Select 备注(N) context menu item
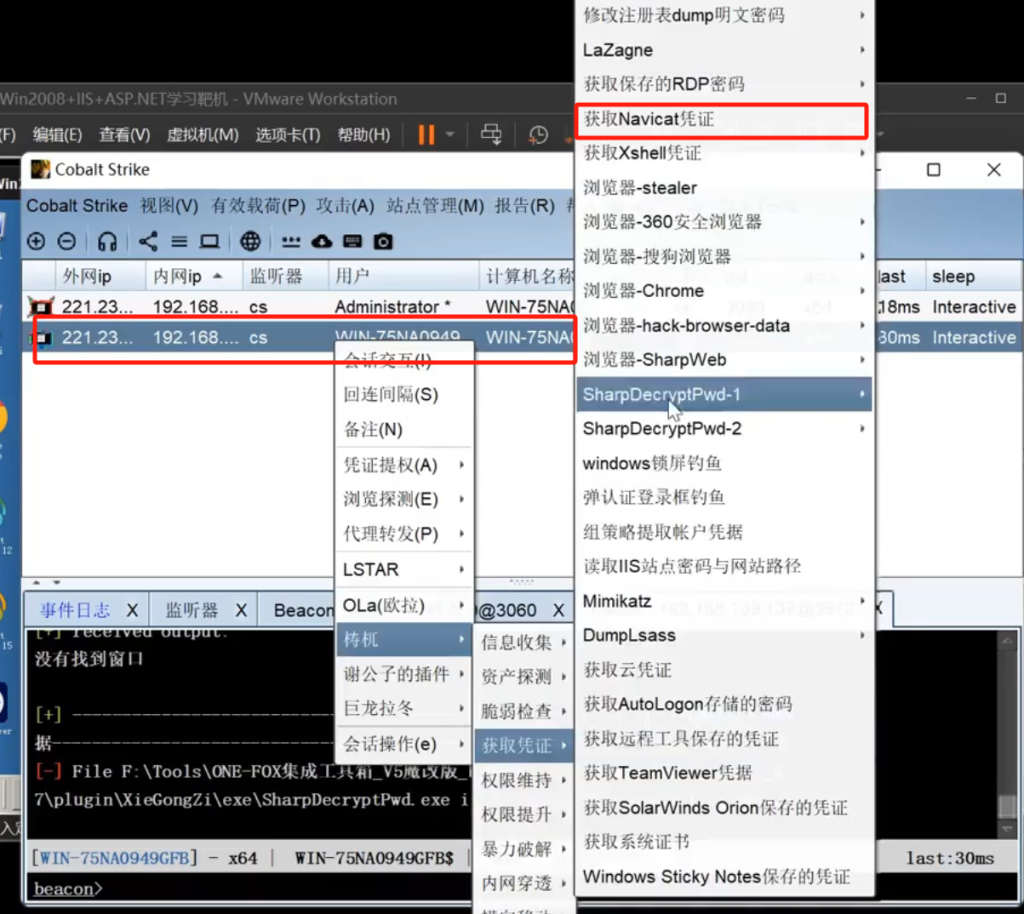Viewport: 1024px width, 914px height. 404,430
